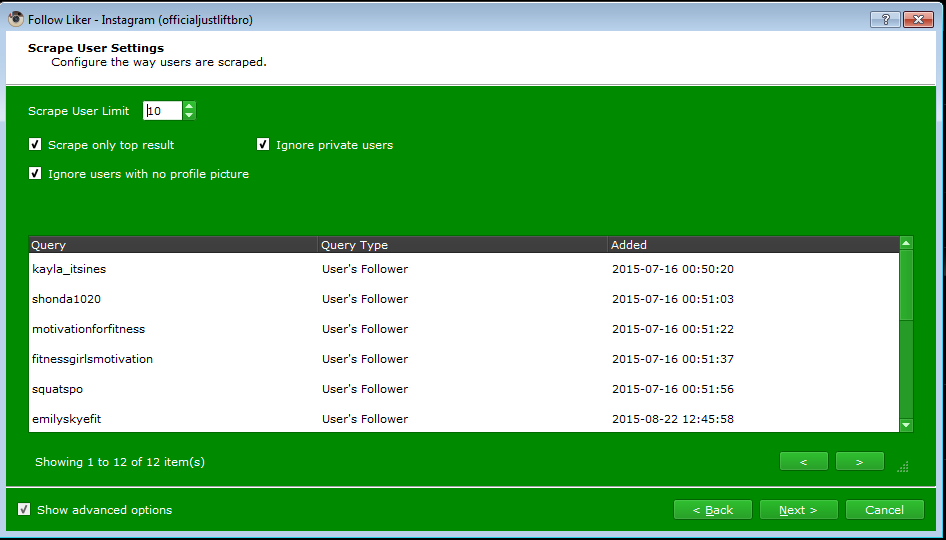Click the date 2015-07-16 00:51:03
This screenshot has height=540, width=946.
point(673,299)
